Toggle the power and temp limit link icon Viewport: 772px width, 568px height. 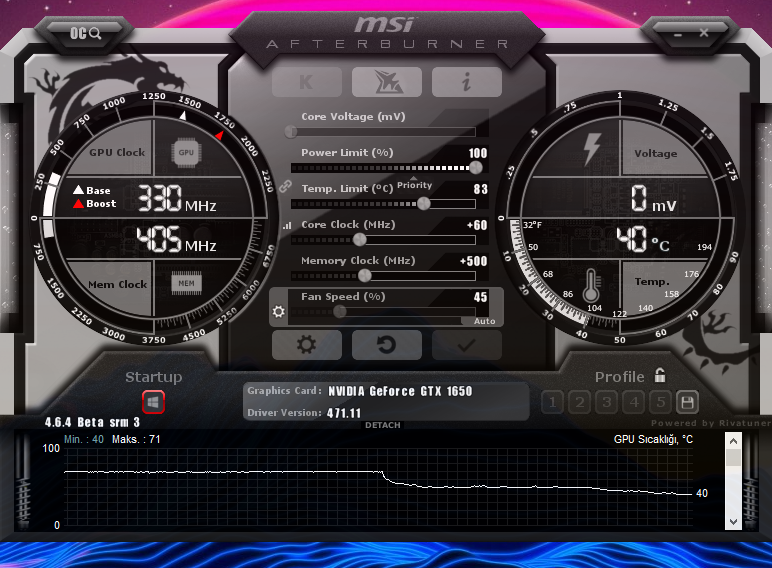click(x=285, y=186)
